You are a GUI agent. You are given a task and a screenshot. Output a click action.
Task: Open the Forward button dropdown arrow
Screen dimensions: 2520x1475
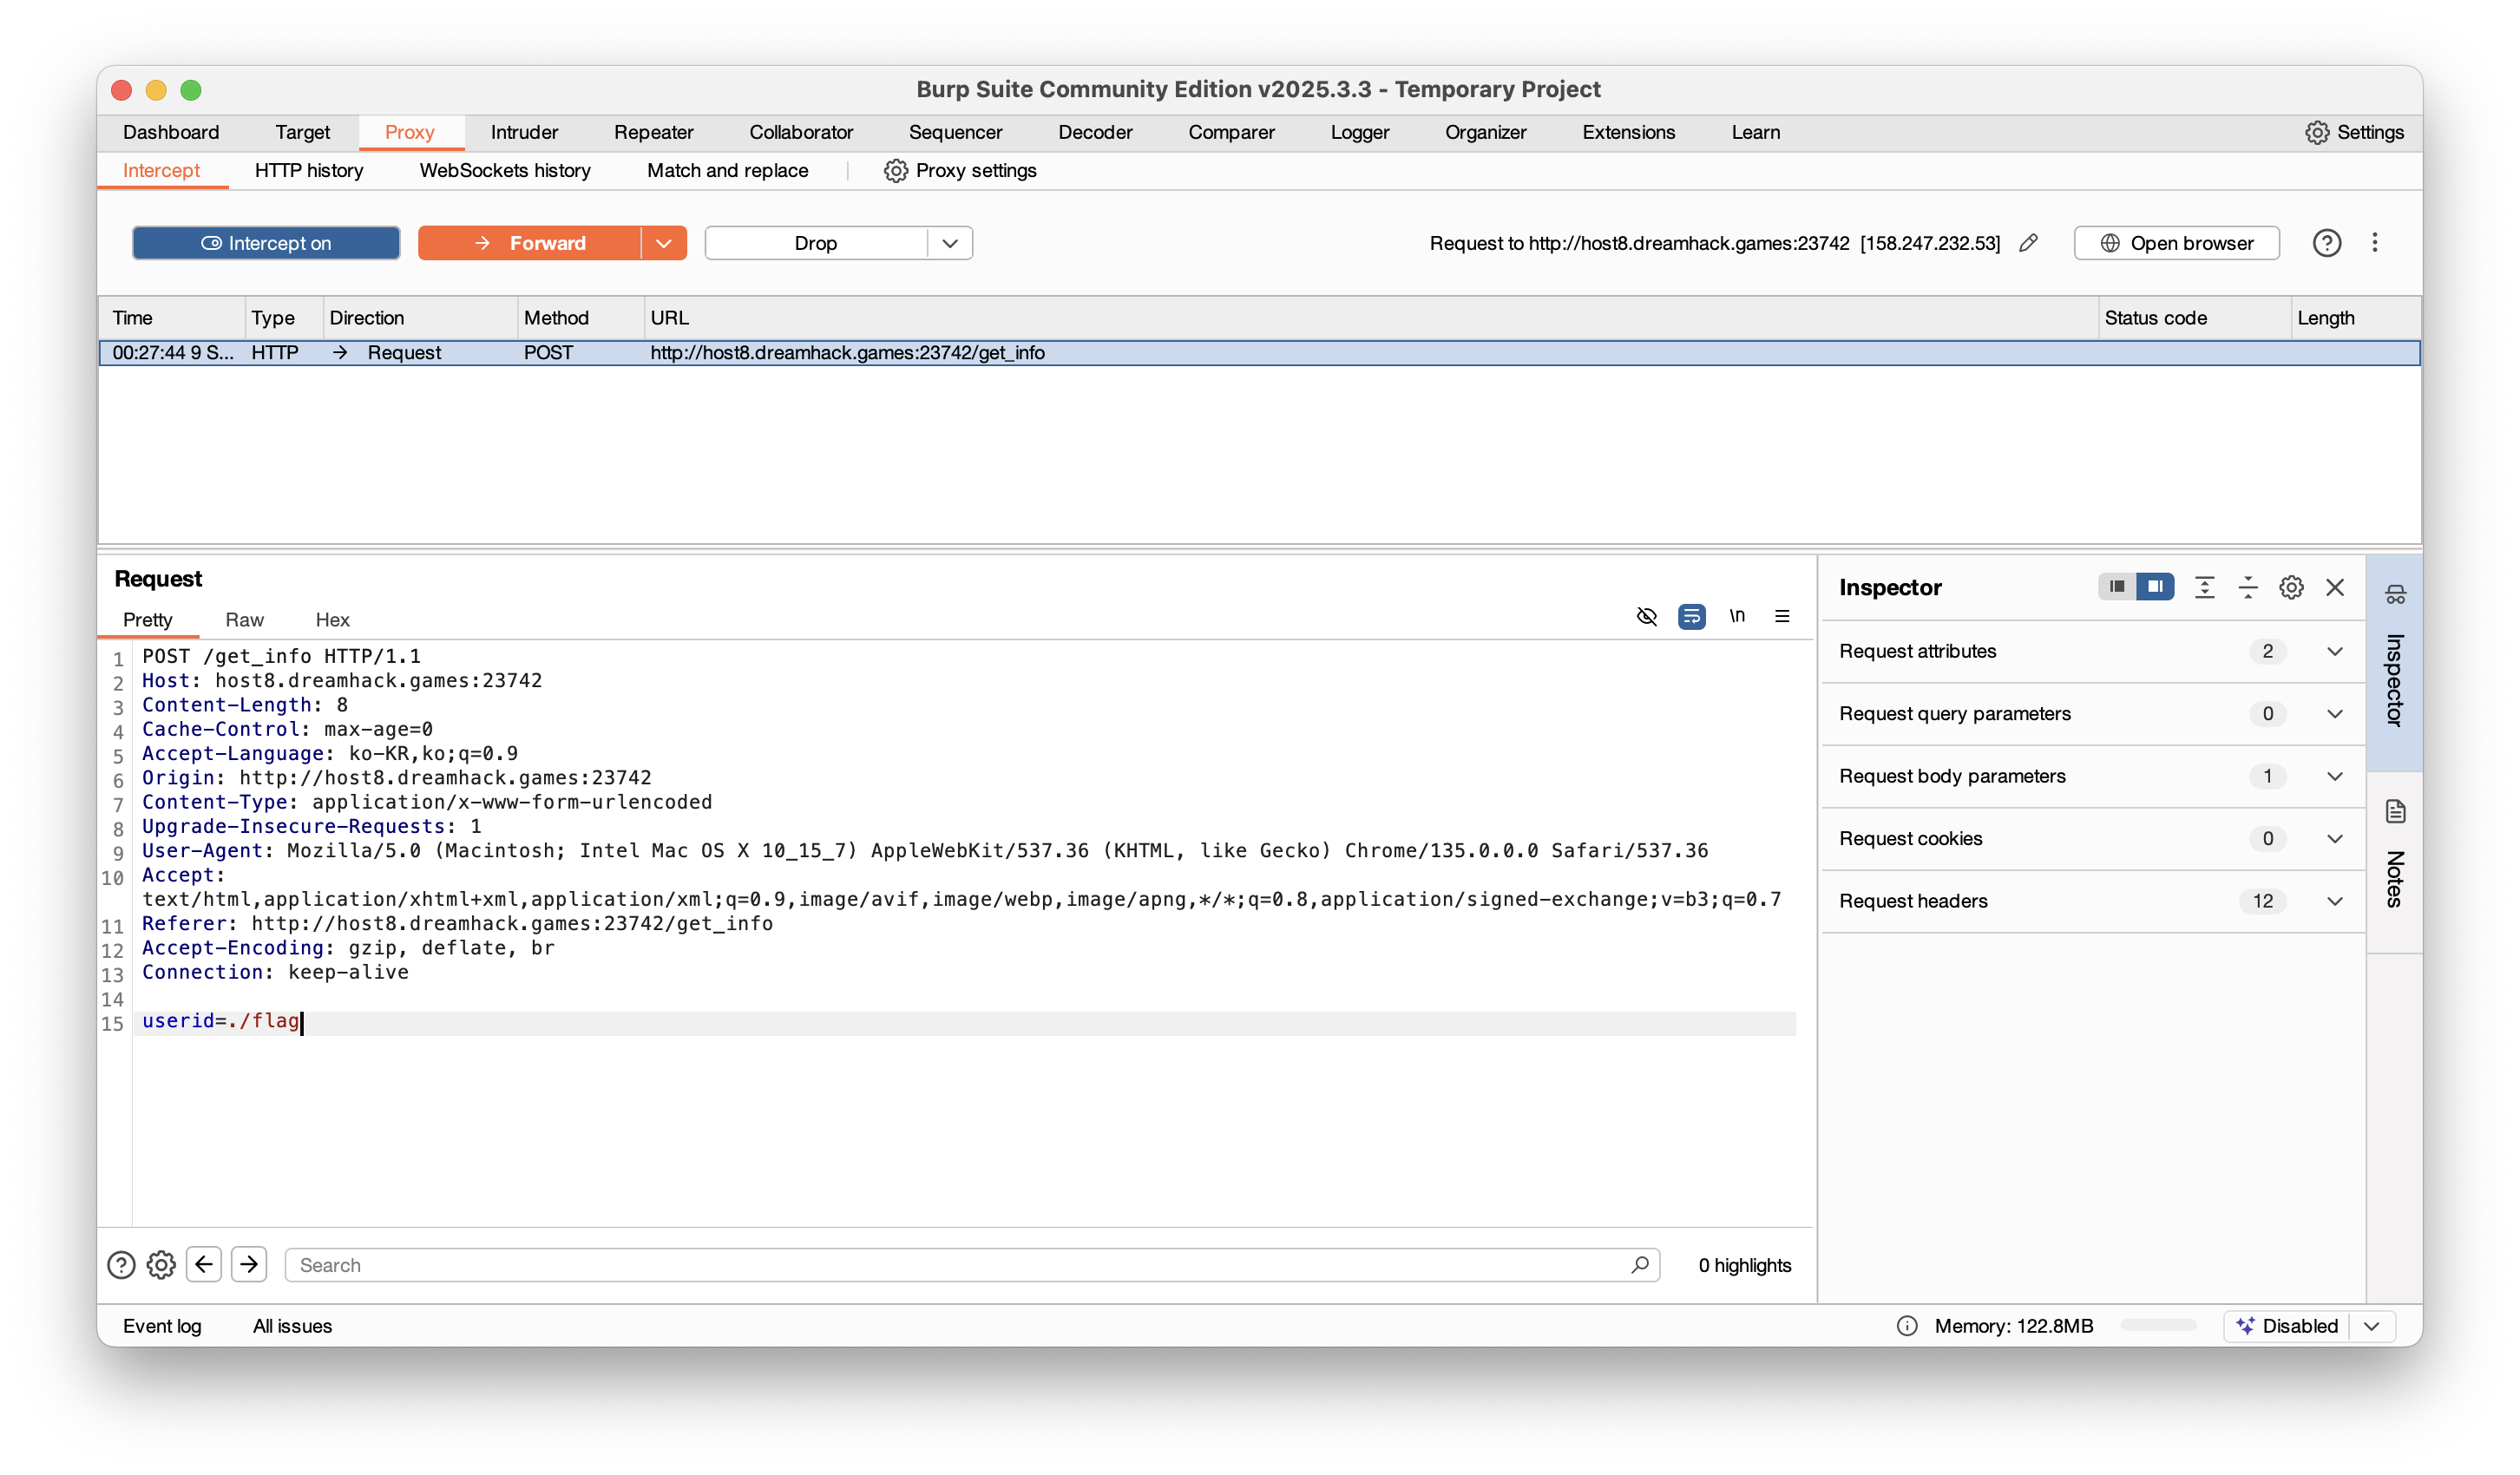[x=664, y=243]
